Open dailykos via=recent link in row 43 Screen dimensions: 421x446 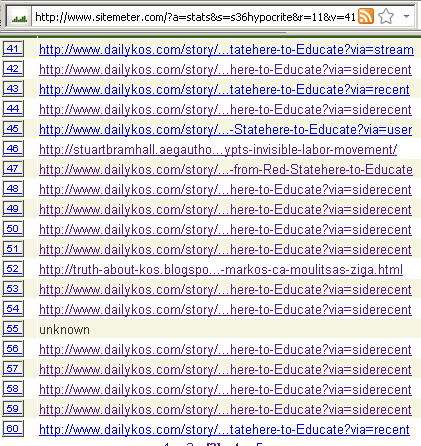coord(224,90)
